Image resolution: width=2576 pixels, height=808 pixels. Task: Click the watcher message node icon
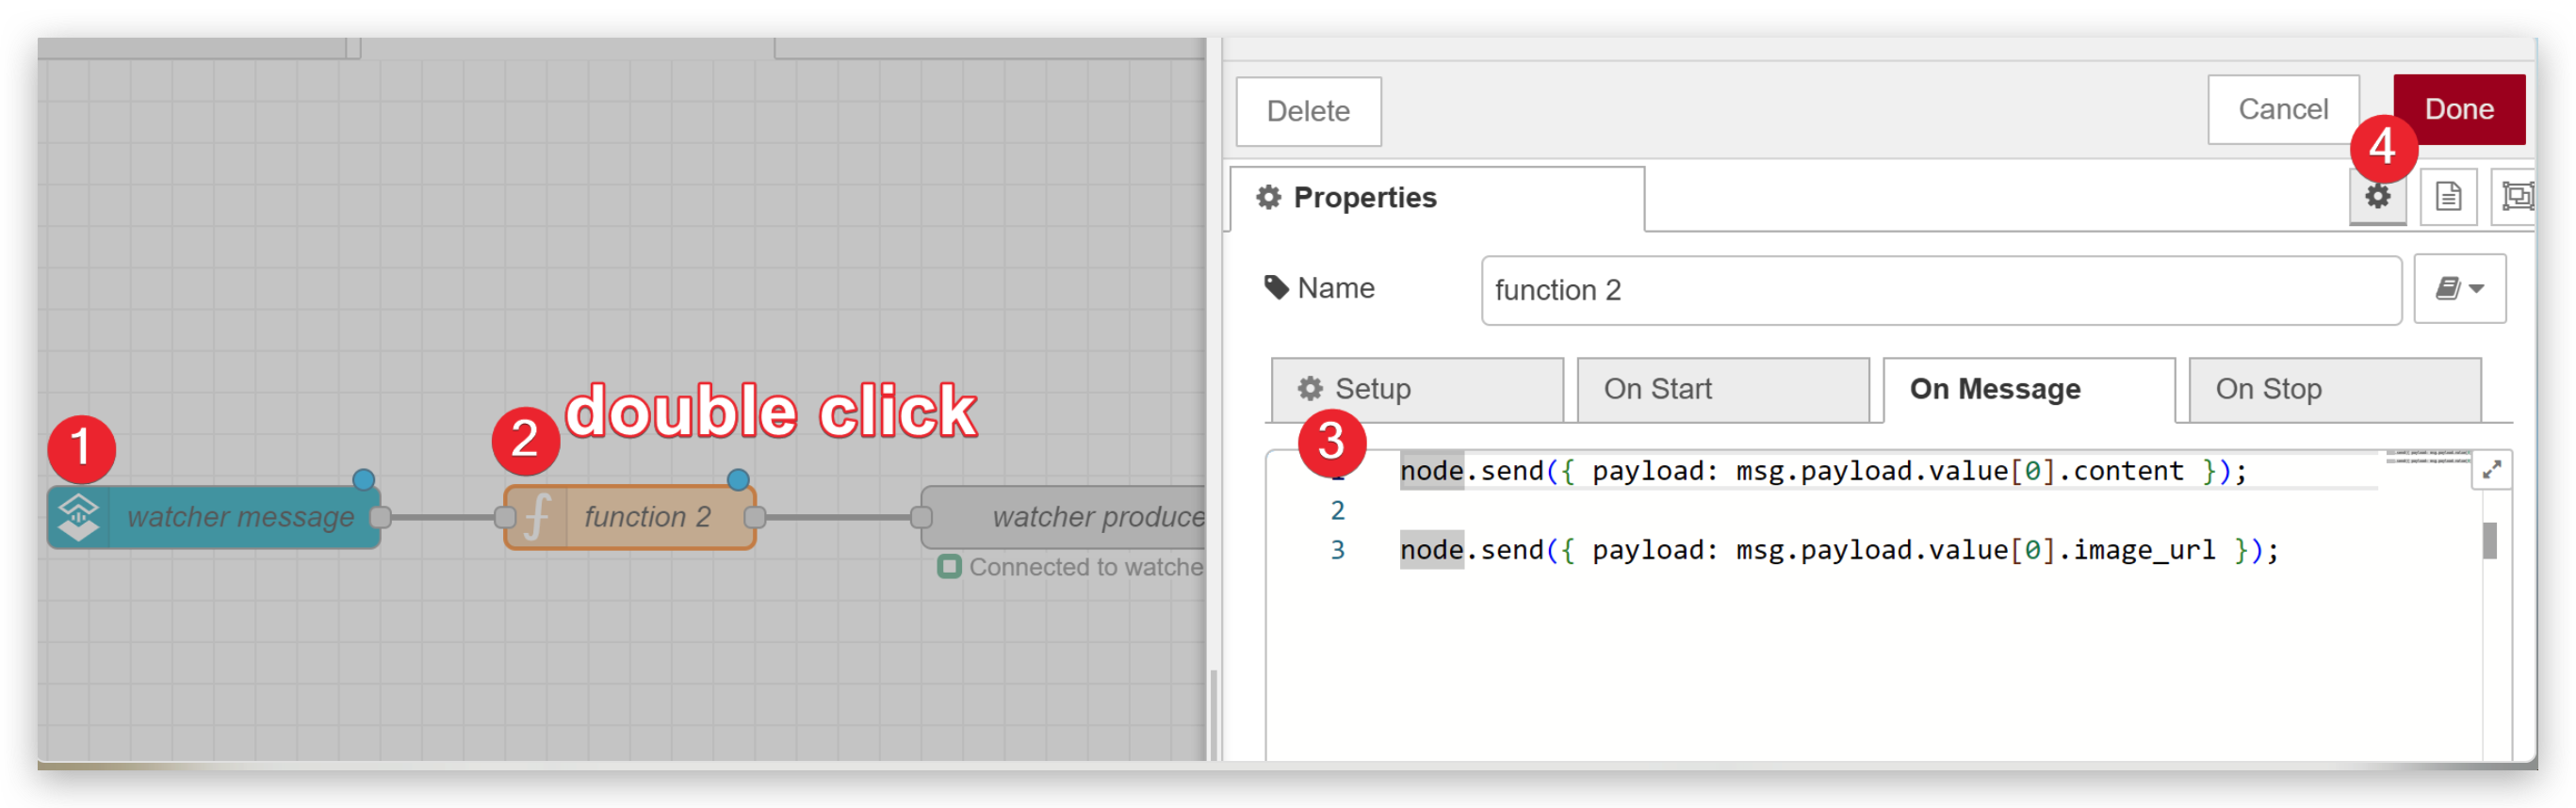(78, 517)
